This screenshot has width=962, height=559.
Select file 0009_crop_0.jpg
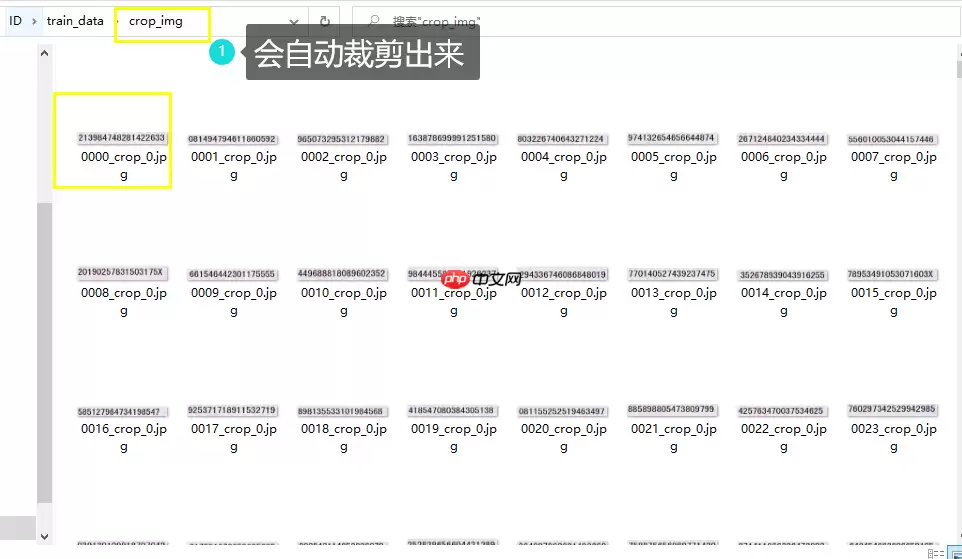pyautogui.click(x=234, y=292)
